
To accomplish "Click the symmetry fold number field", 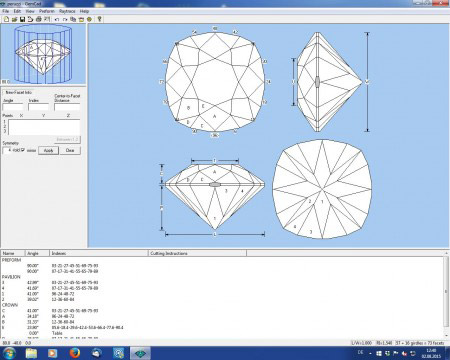I will point(7,150).
